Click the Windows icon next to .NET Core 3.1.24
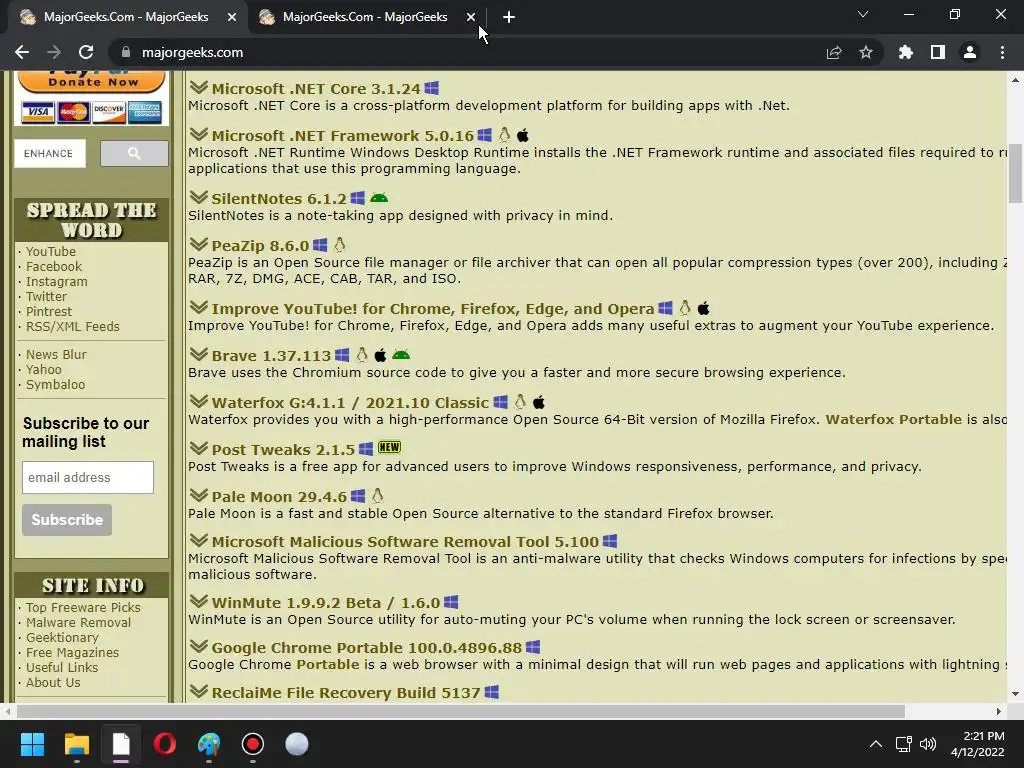Viewport: 1024px width, 768px height. (x=431, y=88)
